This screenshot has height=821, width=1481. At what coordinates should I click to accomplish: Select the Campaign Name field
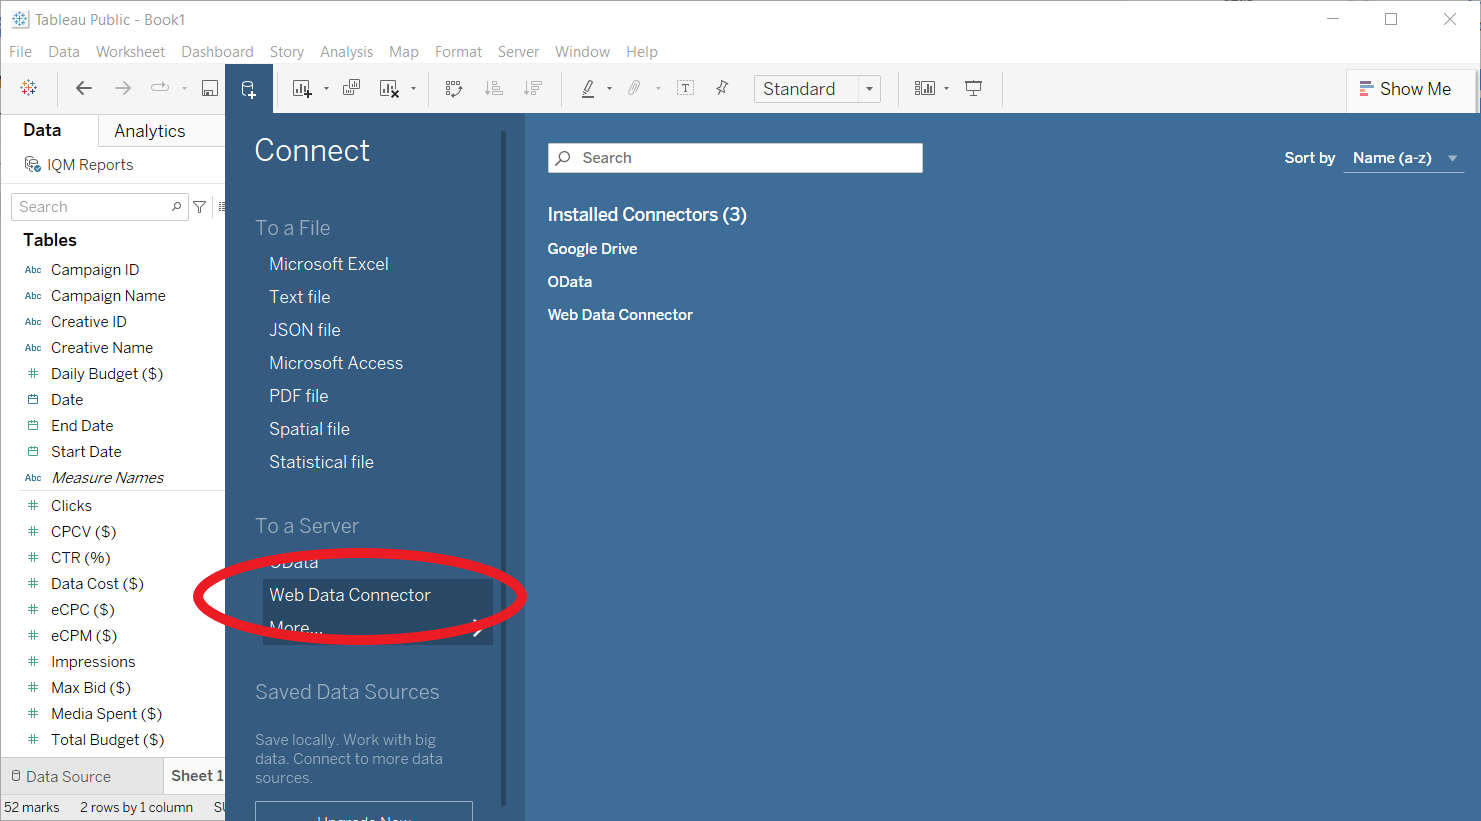[x=108, y=296]
